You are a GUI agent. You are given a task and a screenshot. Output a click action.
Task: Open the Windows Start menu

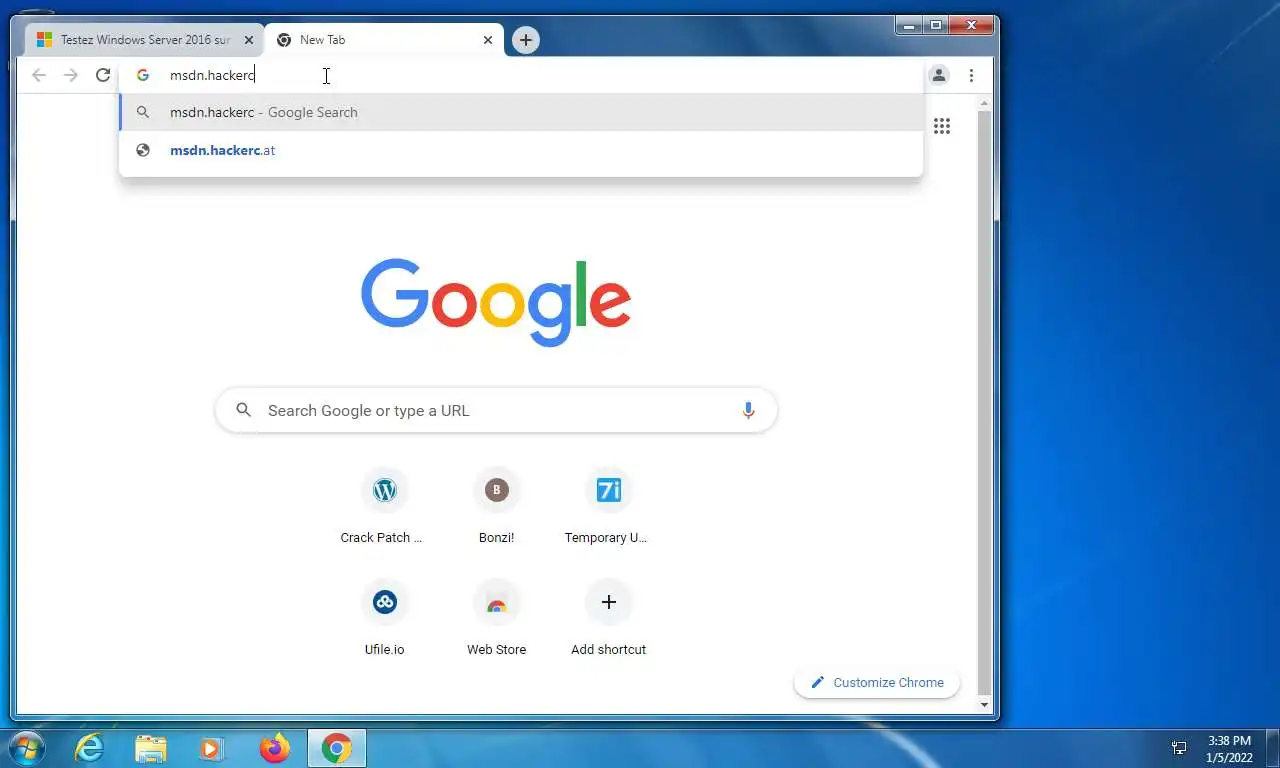click(26, 748)
